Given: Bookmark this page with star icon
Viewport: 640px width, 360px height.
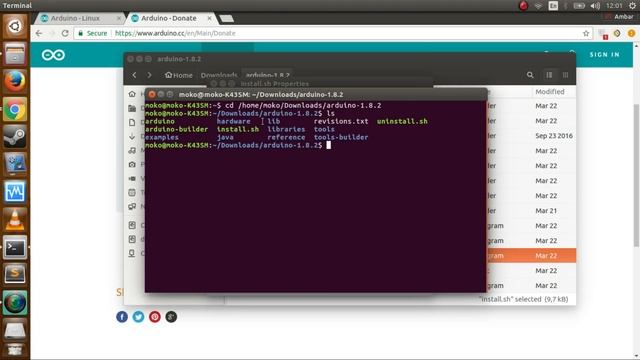Looking at the screenshot, I should pyautogui.click(x=586, y=33).
